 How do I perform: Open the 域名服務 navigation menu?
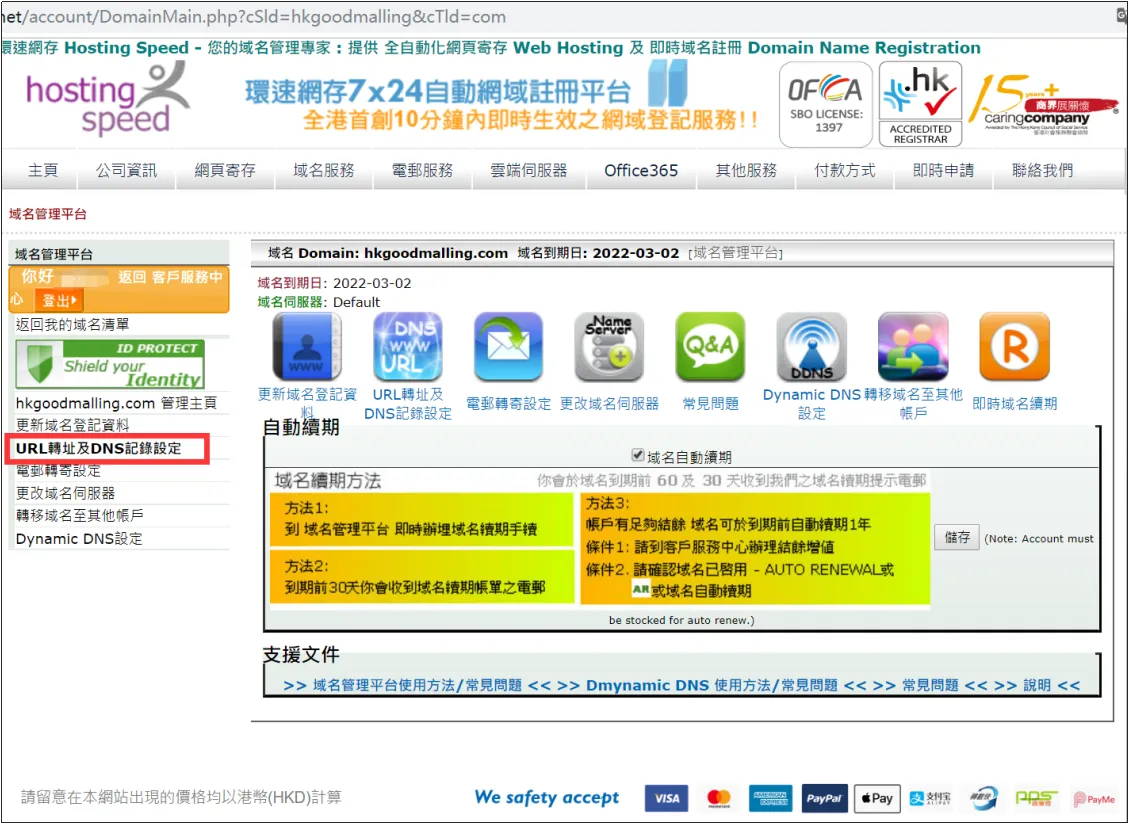pos(324,170)
